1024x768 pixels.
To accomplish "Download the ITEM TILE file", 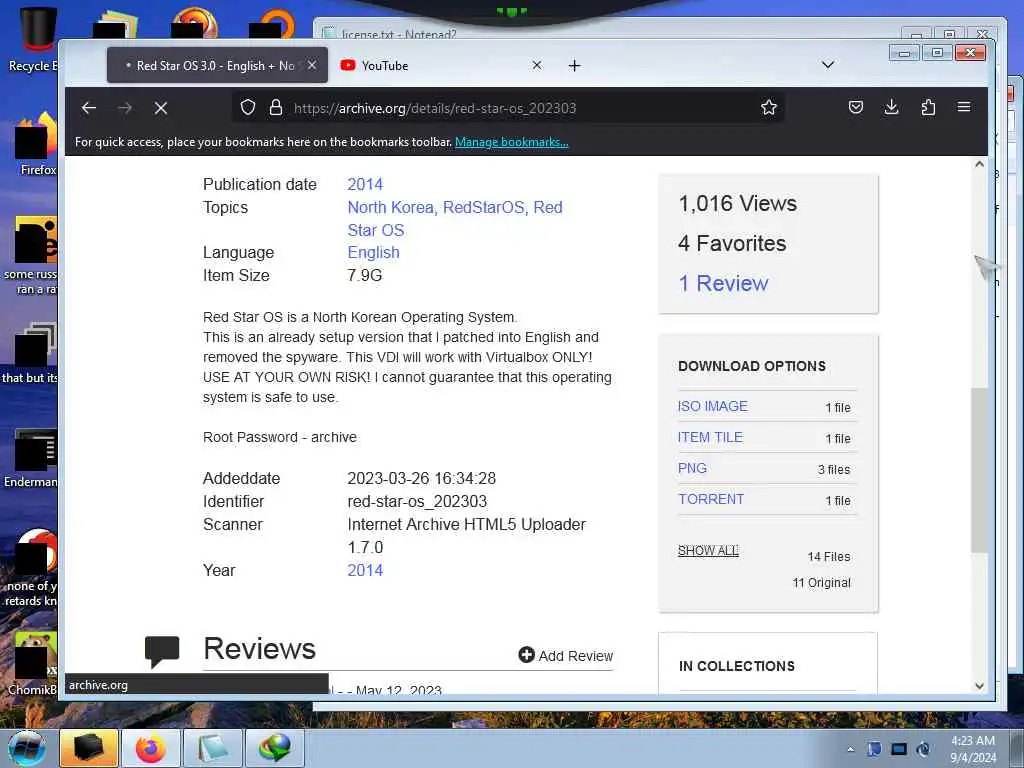I will pos(710,437).
